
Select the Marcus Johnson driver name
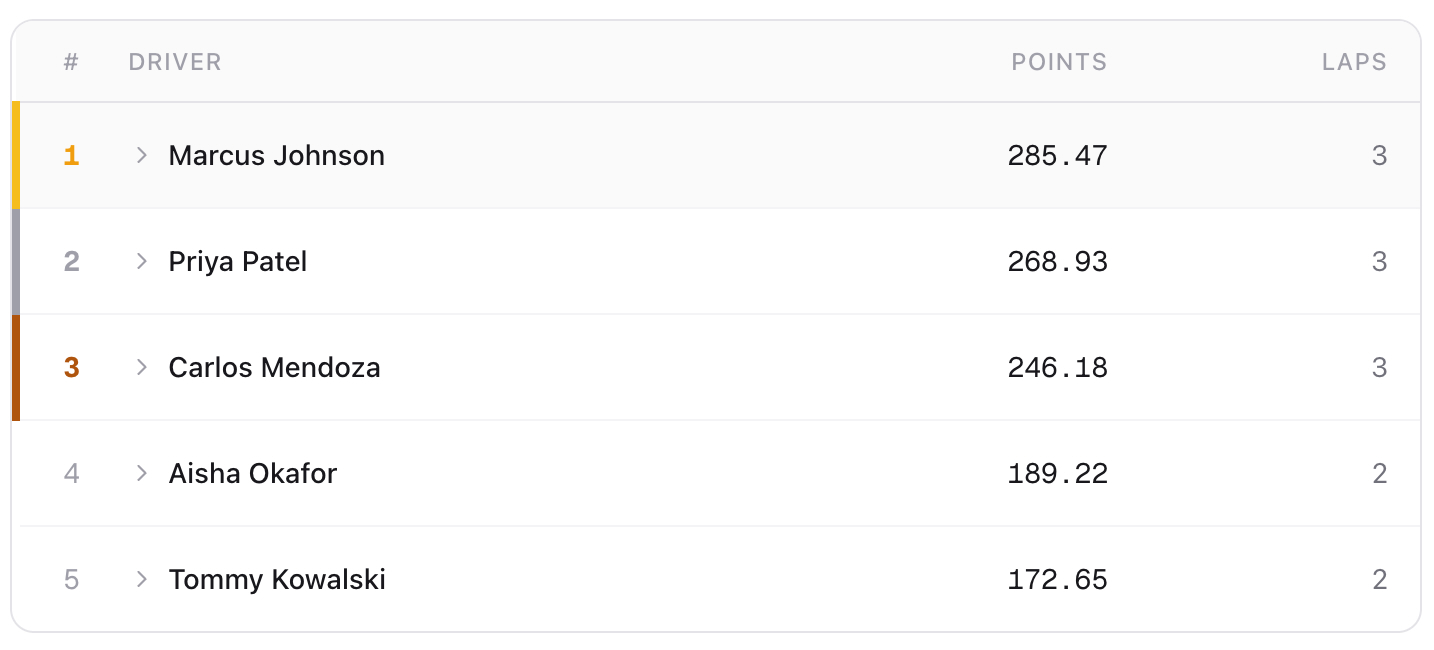(276, 155)
